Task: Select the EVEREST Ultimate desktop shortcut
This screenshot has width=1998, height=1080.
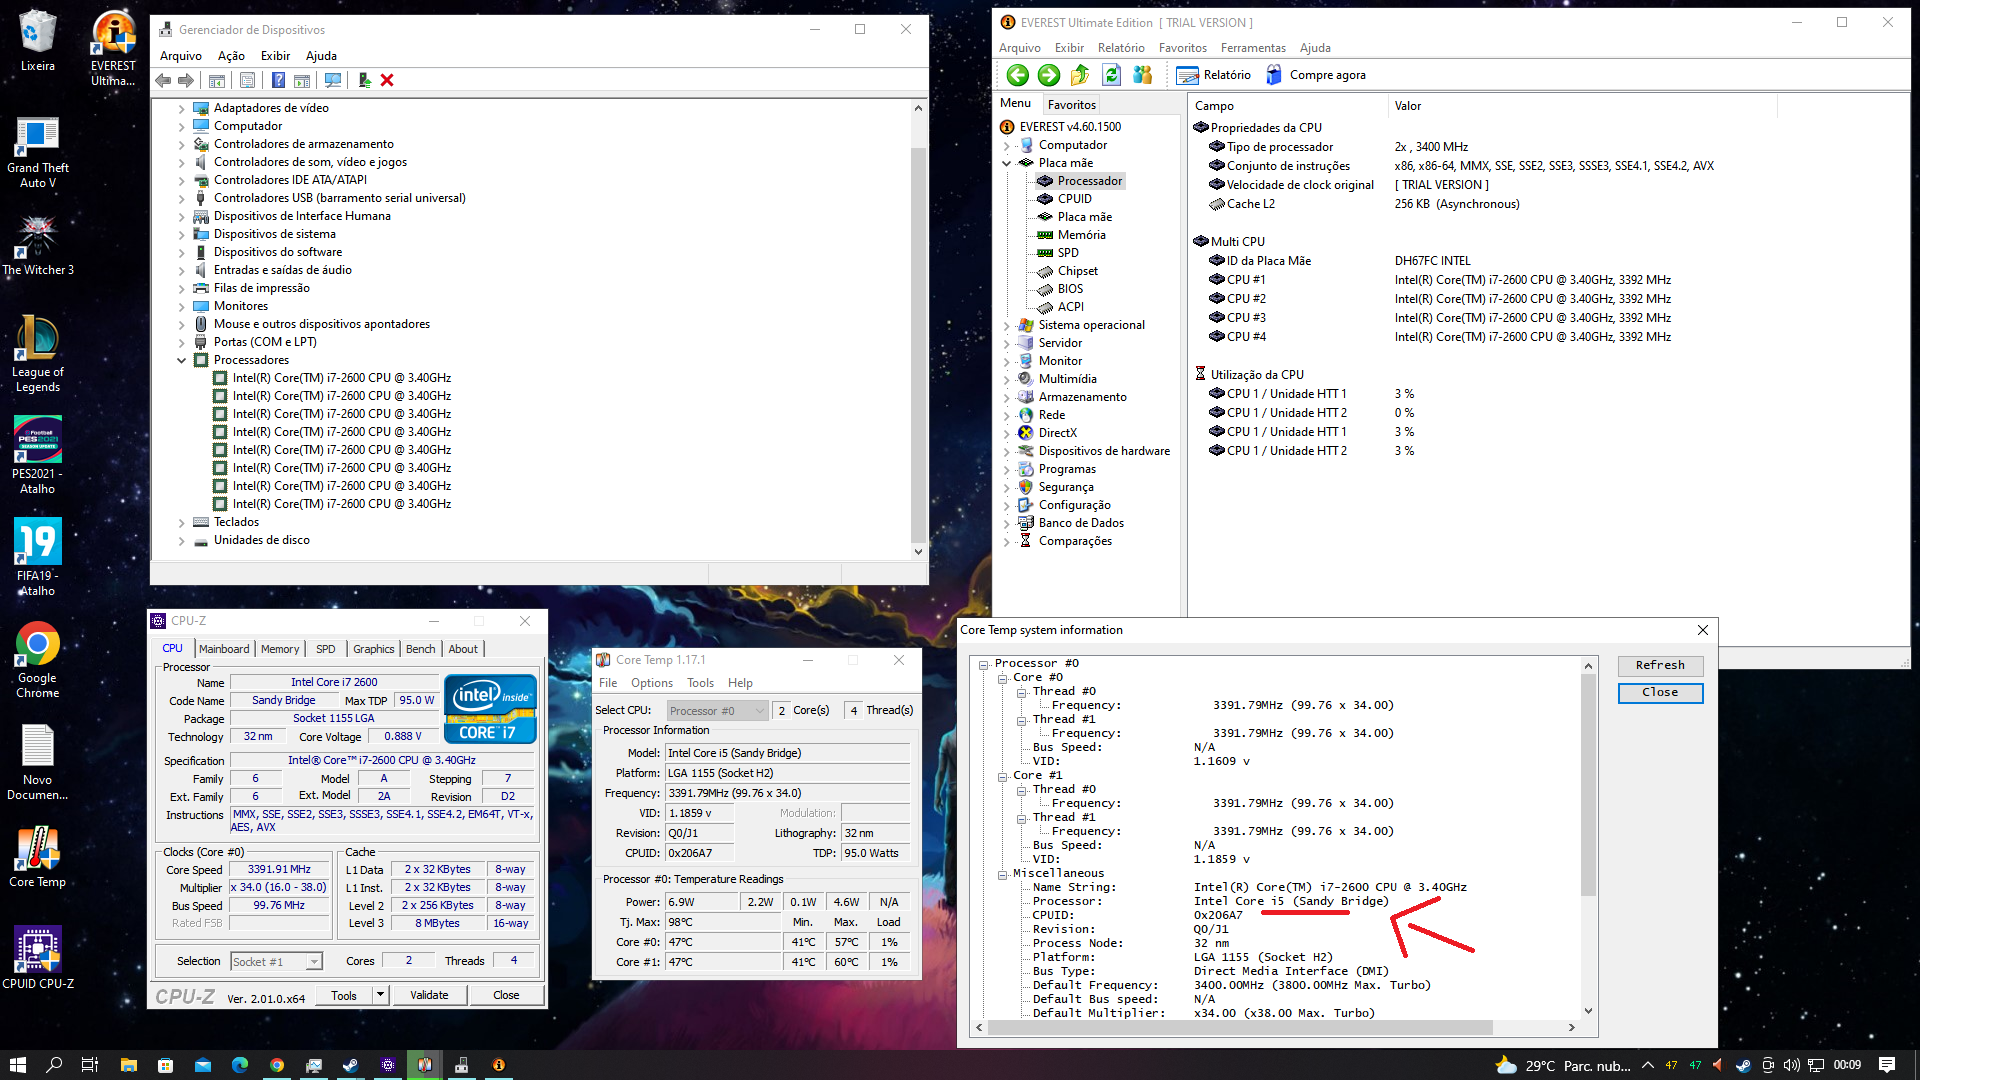Action: pyautogui.click(x=114, y=48)
